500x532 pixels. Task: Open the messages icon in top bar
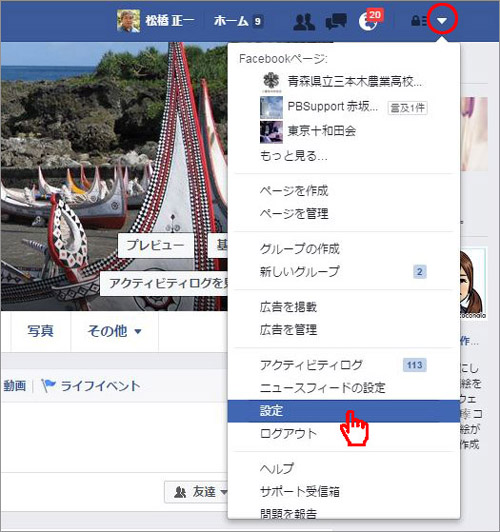coord(336,22)
